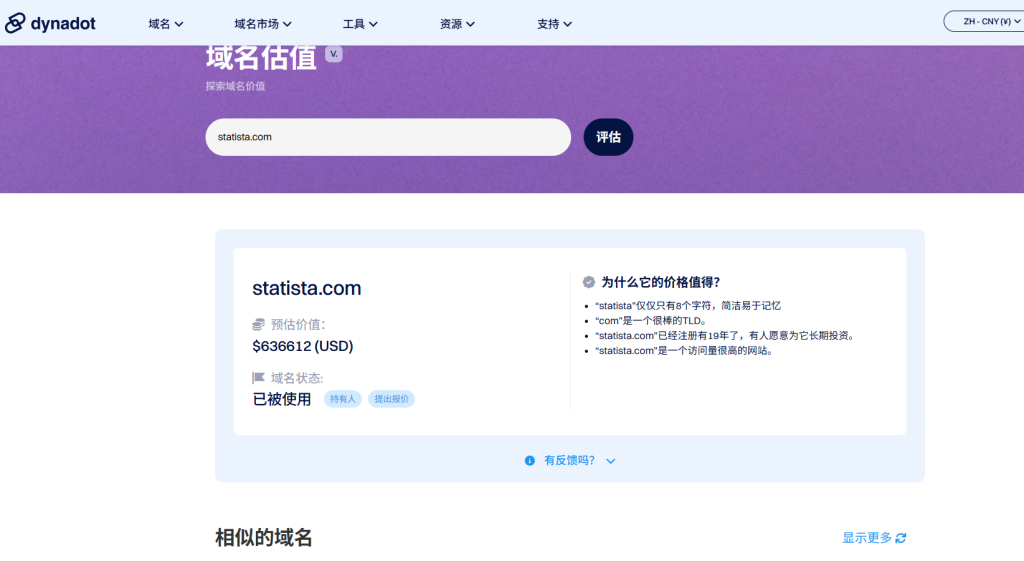1024x561 pixels.
Task: Click the $636612 (USD) value
Action: coord(303,346)
